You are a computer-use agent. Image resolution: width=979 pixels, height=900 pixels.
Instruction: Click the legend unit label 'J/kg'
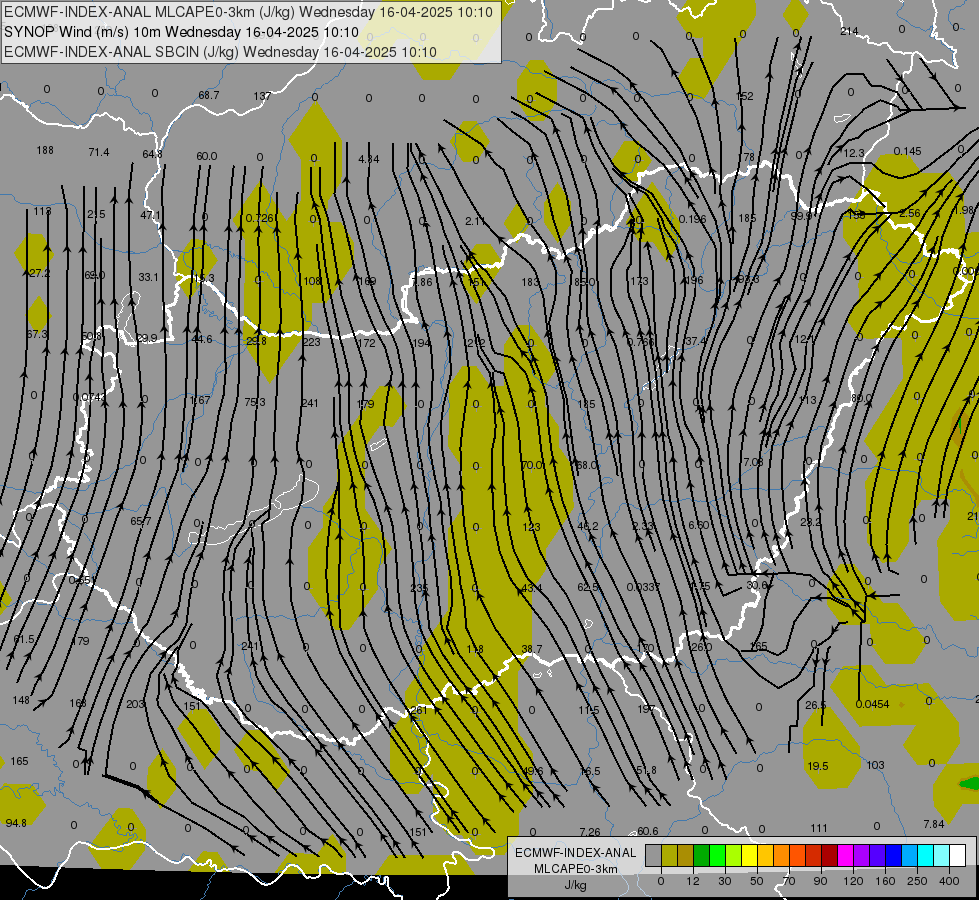tap(576, 885)
